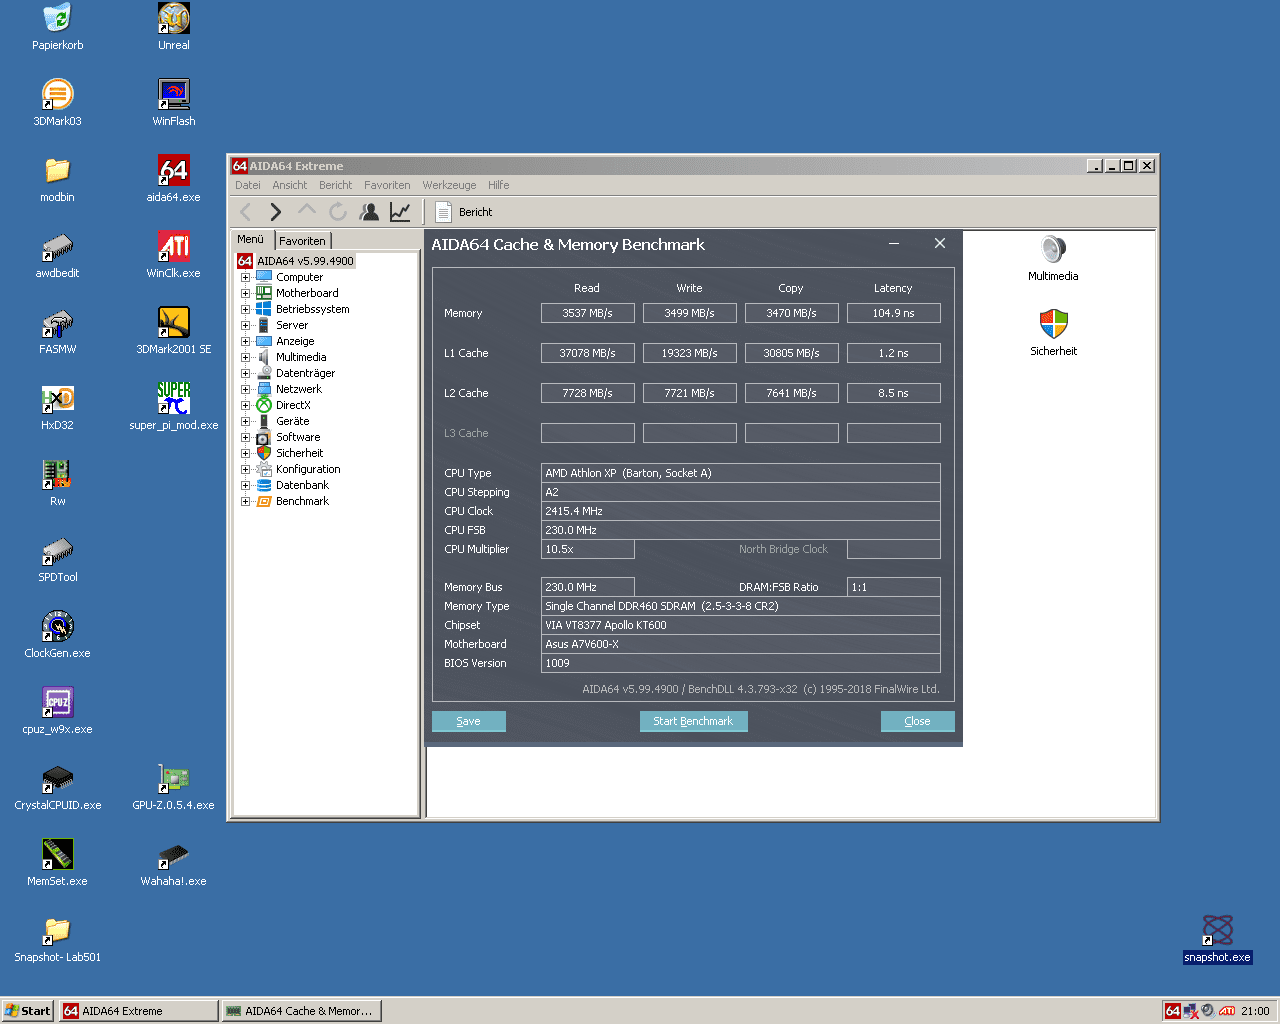The width and height of the screenshot is (1280, 1024).
Task: Open the Sicherheit shield icon in right pane
Action: (x=1053, y=333)
